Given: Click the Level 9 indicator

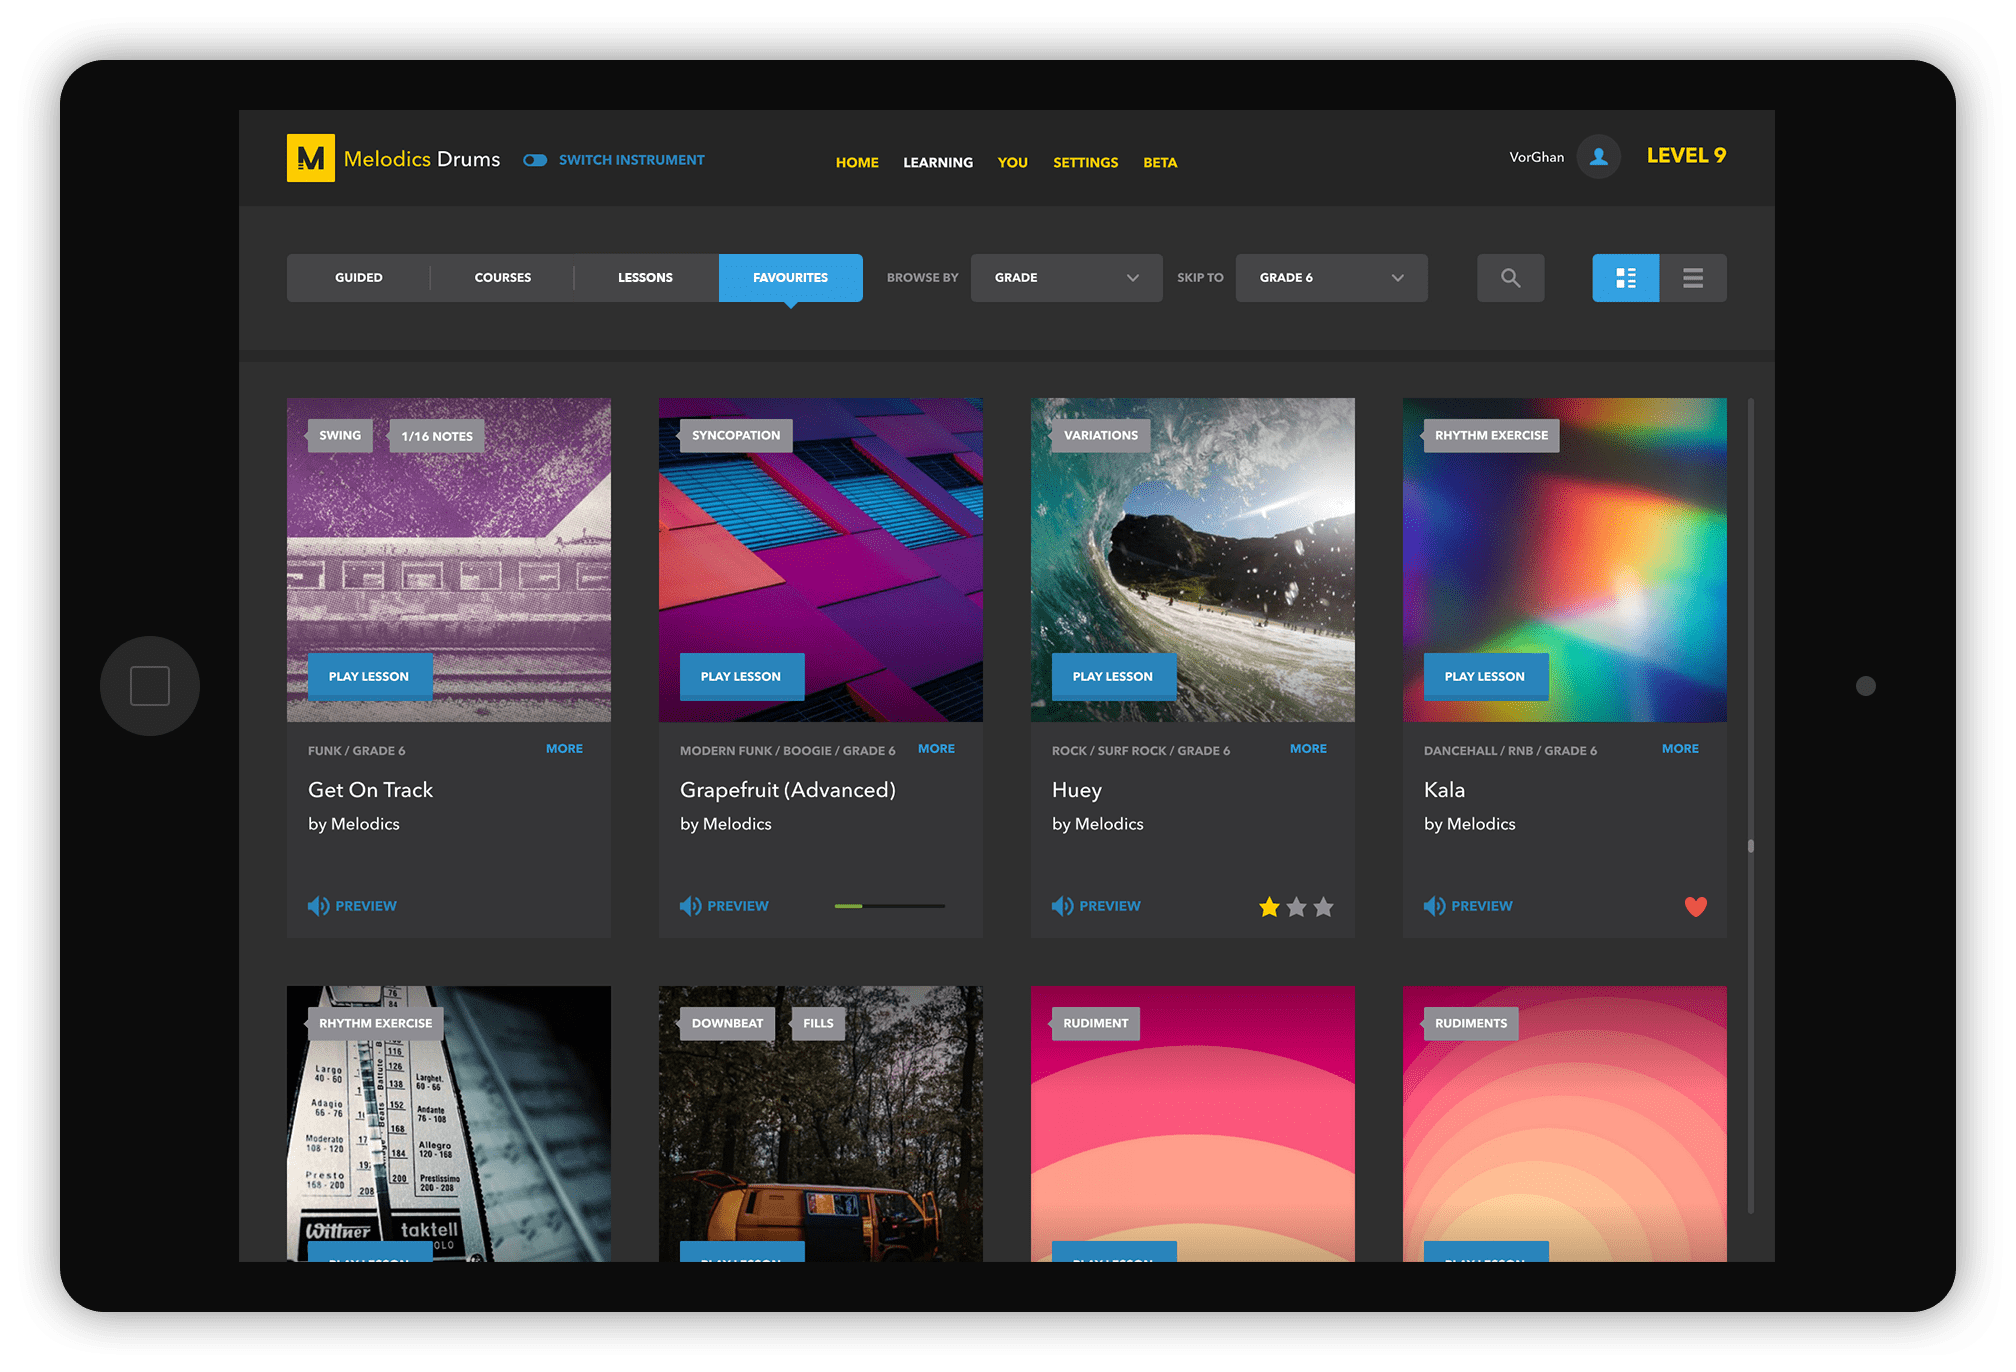Looking at the screenshot, I should (x=1686, y=155).
